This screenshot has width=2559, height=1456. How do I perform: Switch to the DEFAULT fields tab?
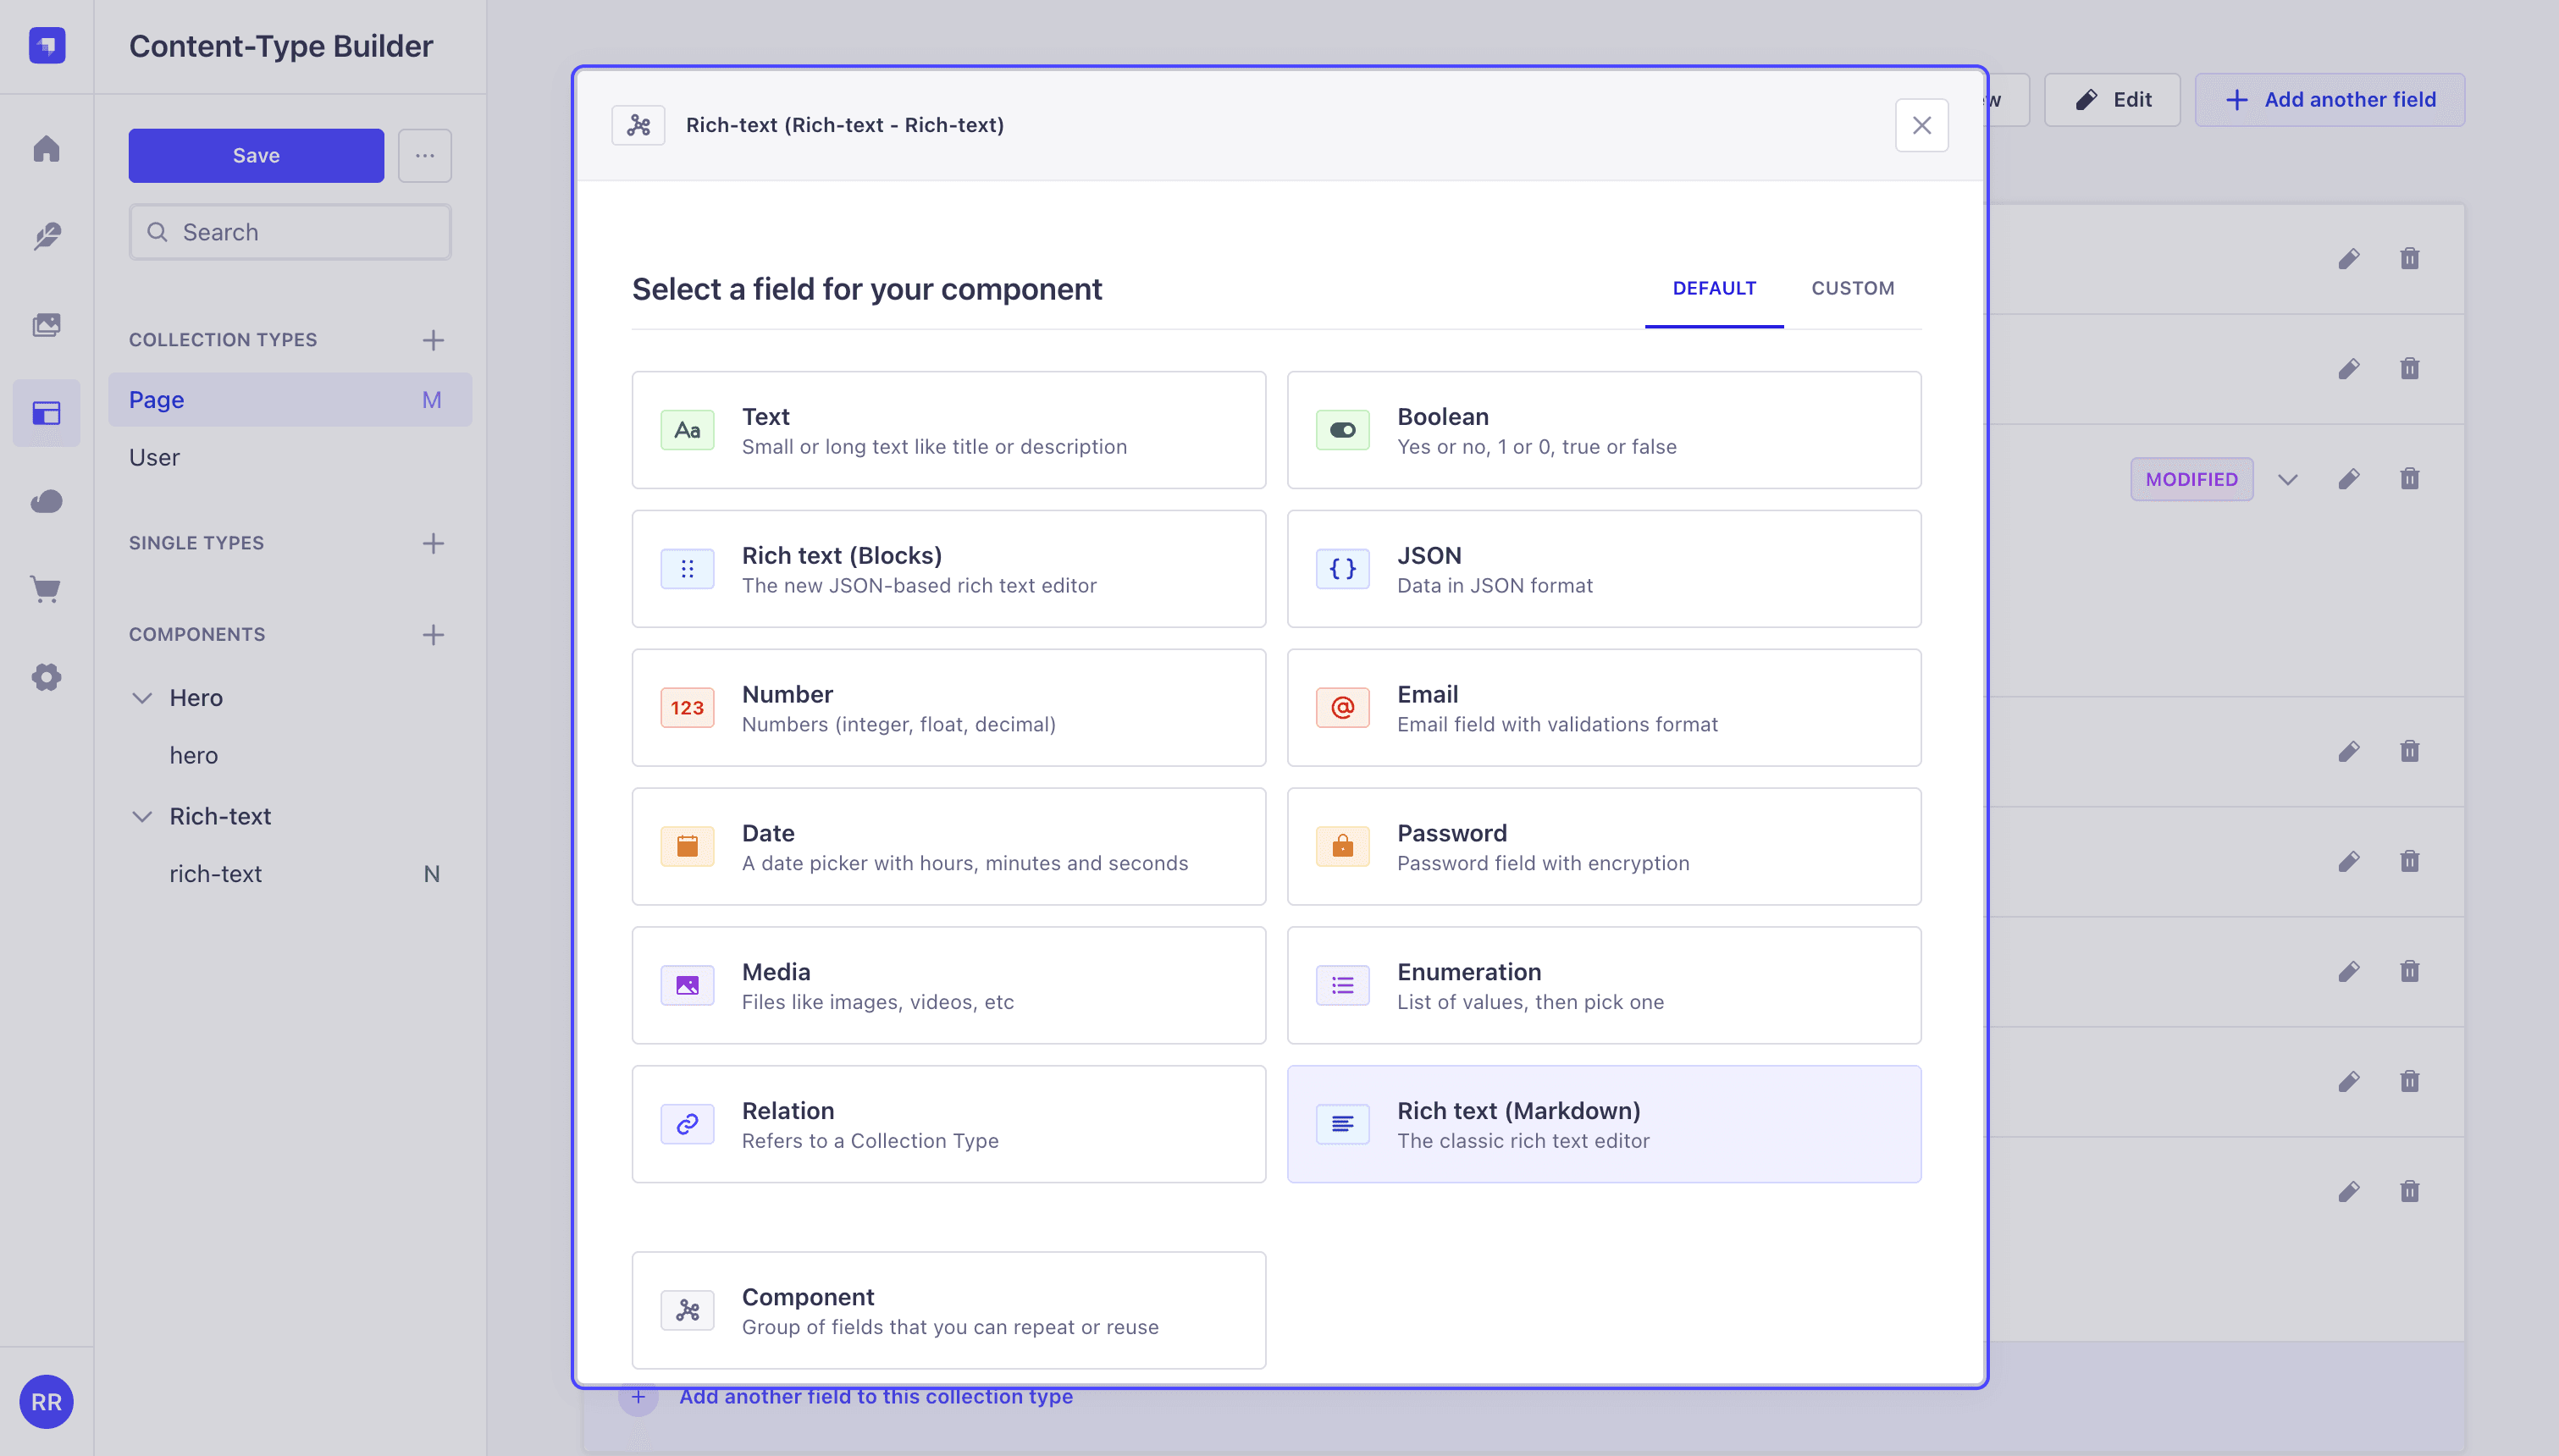[x=1714, y=289]
